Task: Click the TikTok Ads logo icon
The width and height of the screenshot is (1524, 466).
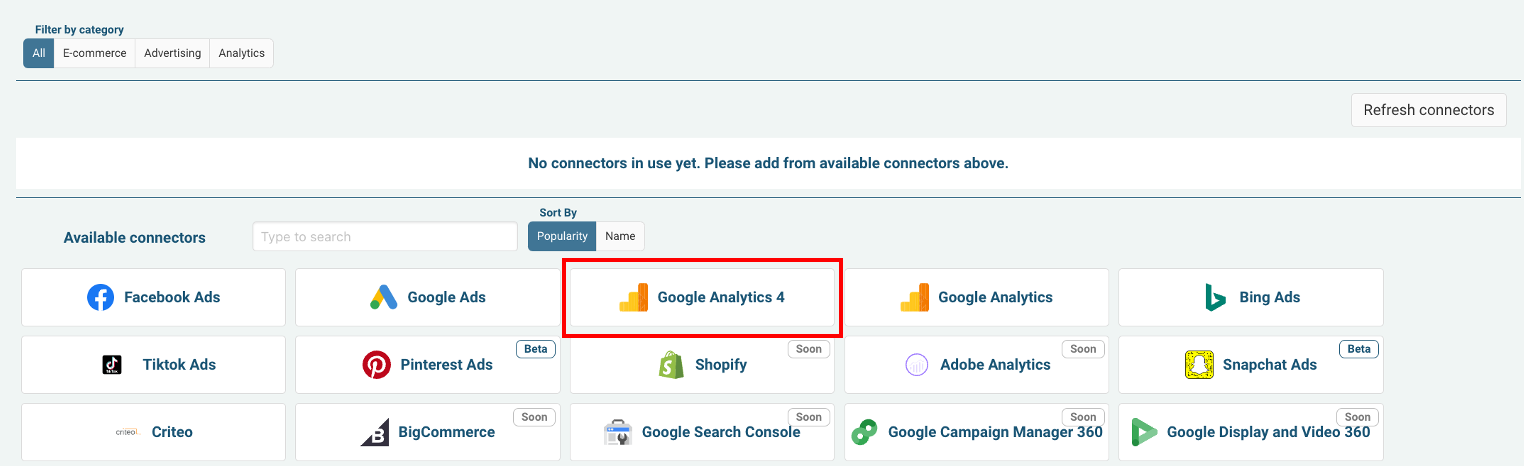Action: 112,365
